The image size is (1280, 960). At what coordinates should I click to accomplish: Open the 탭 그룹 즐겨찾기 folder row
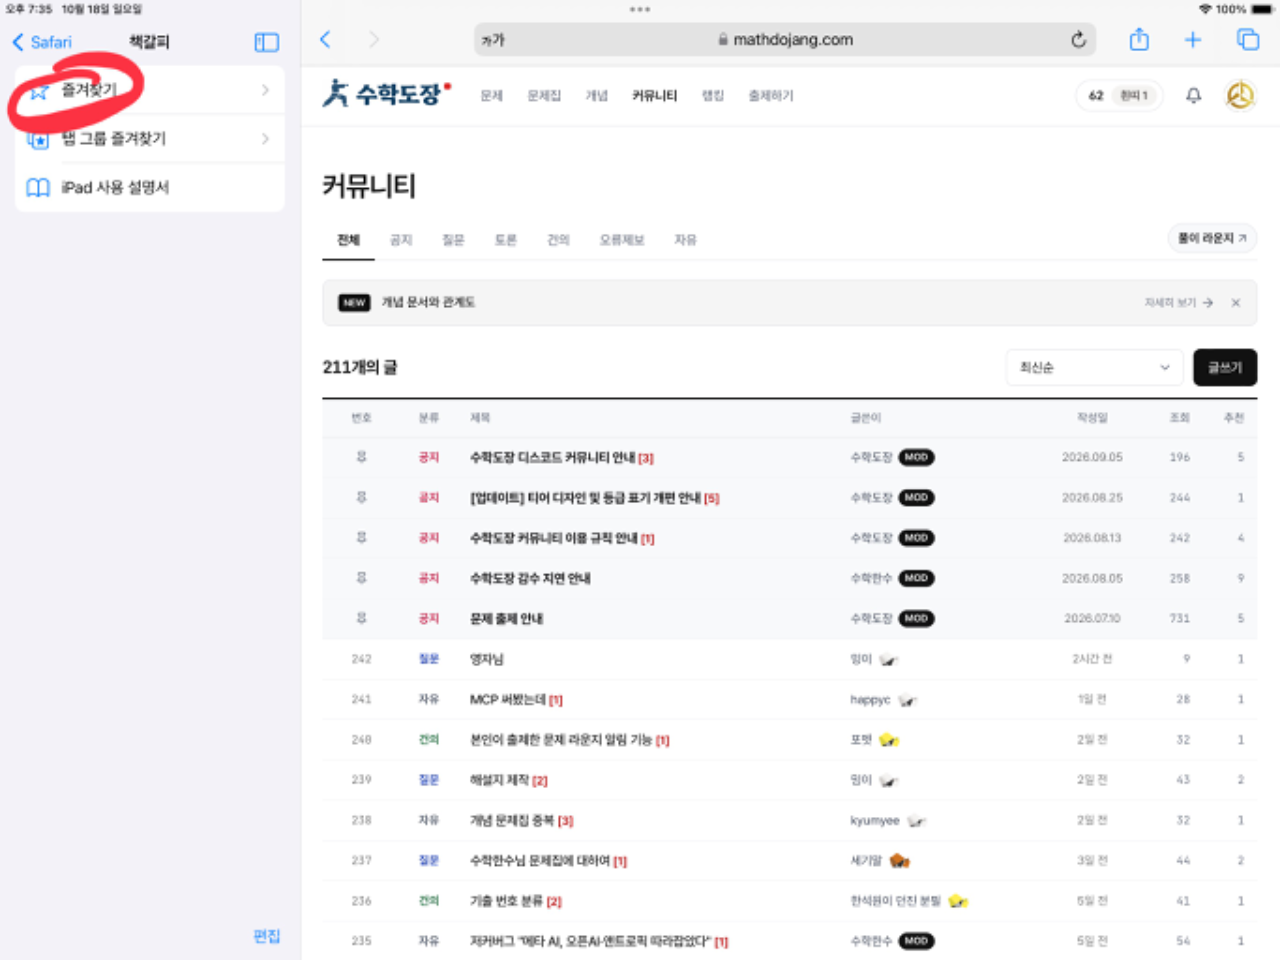coord(150,139)
